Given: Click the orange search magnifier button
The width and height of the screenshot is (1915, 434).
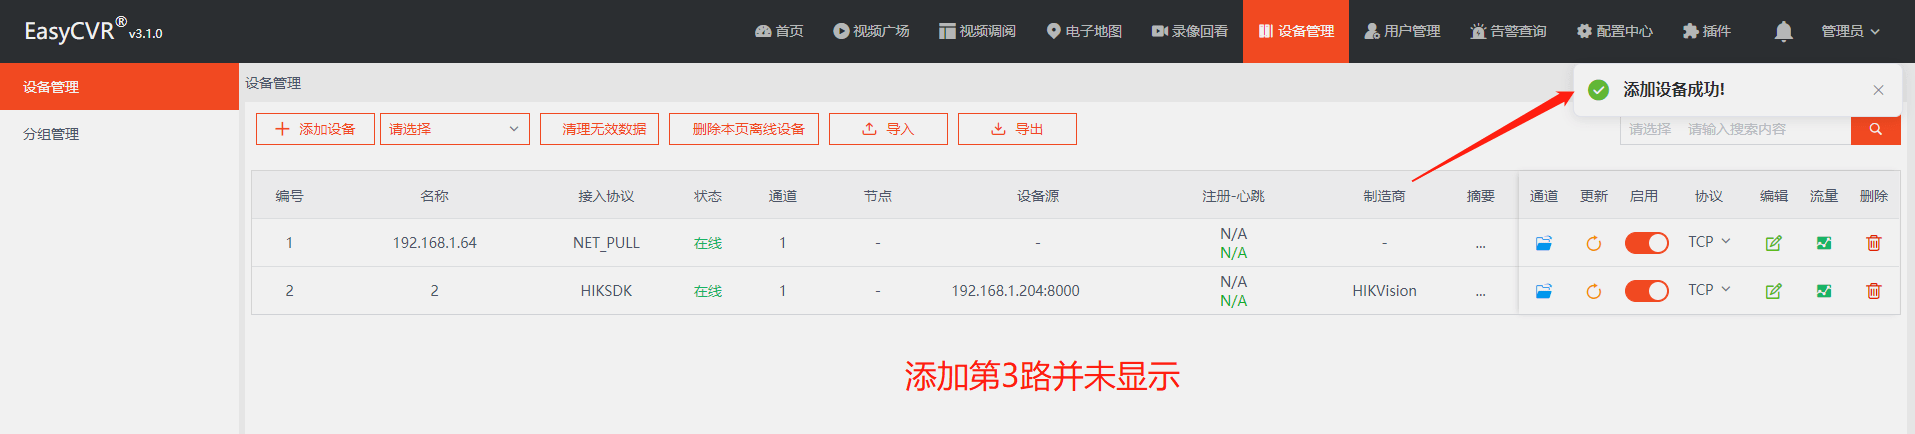Looking at the screenshot, I should (1875, 129).
